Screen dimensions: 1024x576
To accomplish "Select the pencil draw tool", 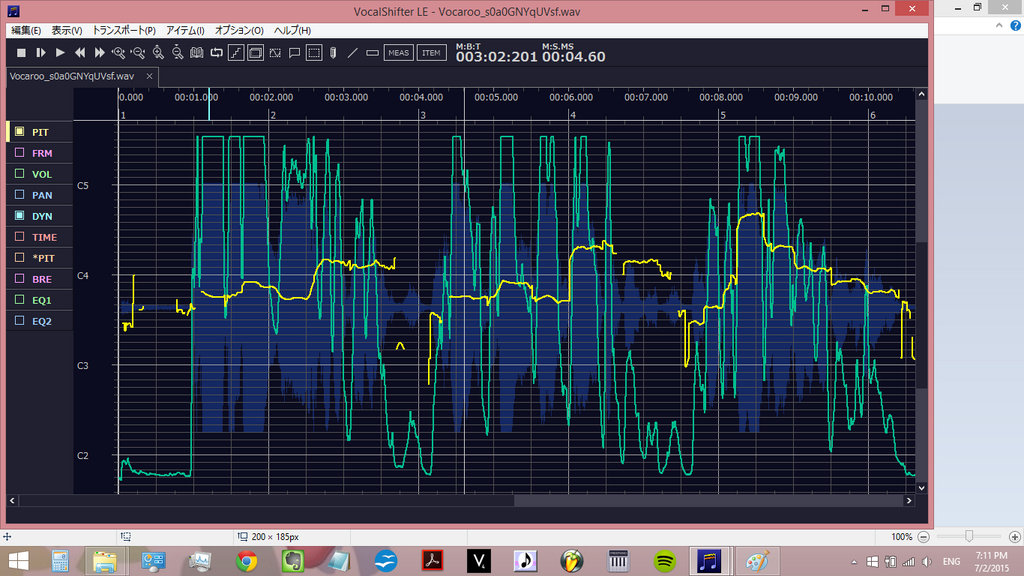I will pos(332,52).
